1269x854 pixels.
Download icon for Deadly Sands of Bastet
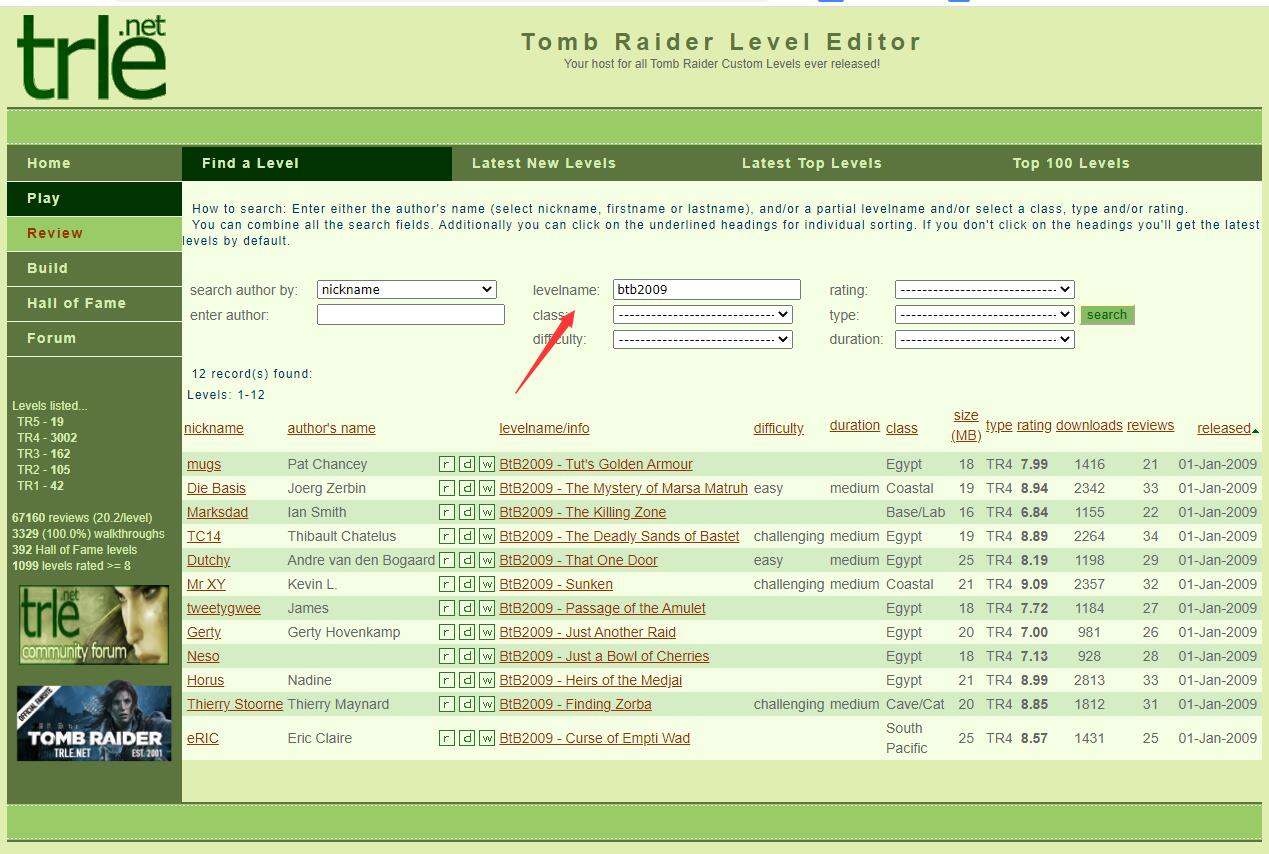pos(467,536)
